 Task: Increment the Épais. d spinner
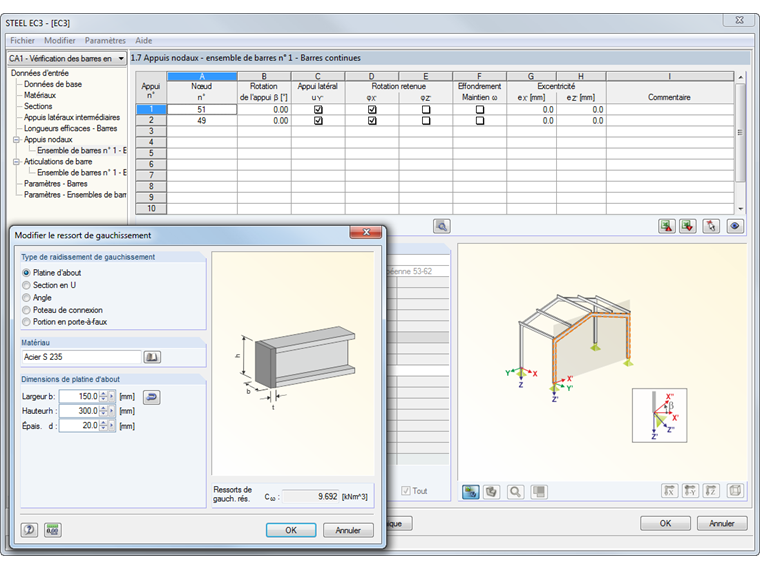click(103, 423)
